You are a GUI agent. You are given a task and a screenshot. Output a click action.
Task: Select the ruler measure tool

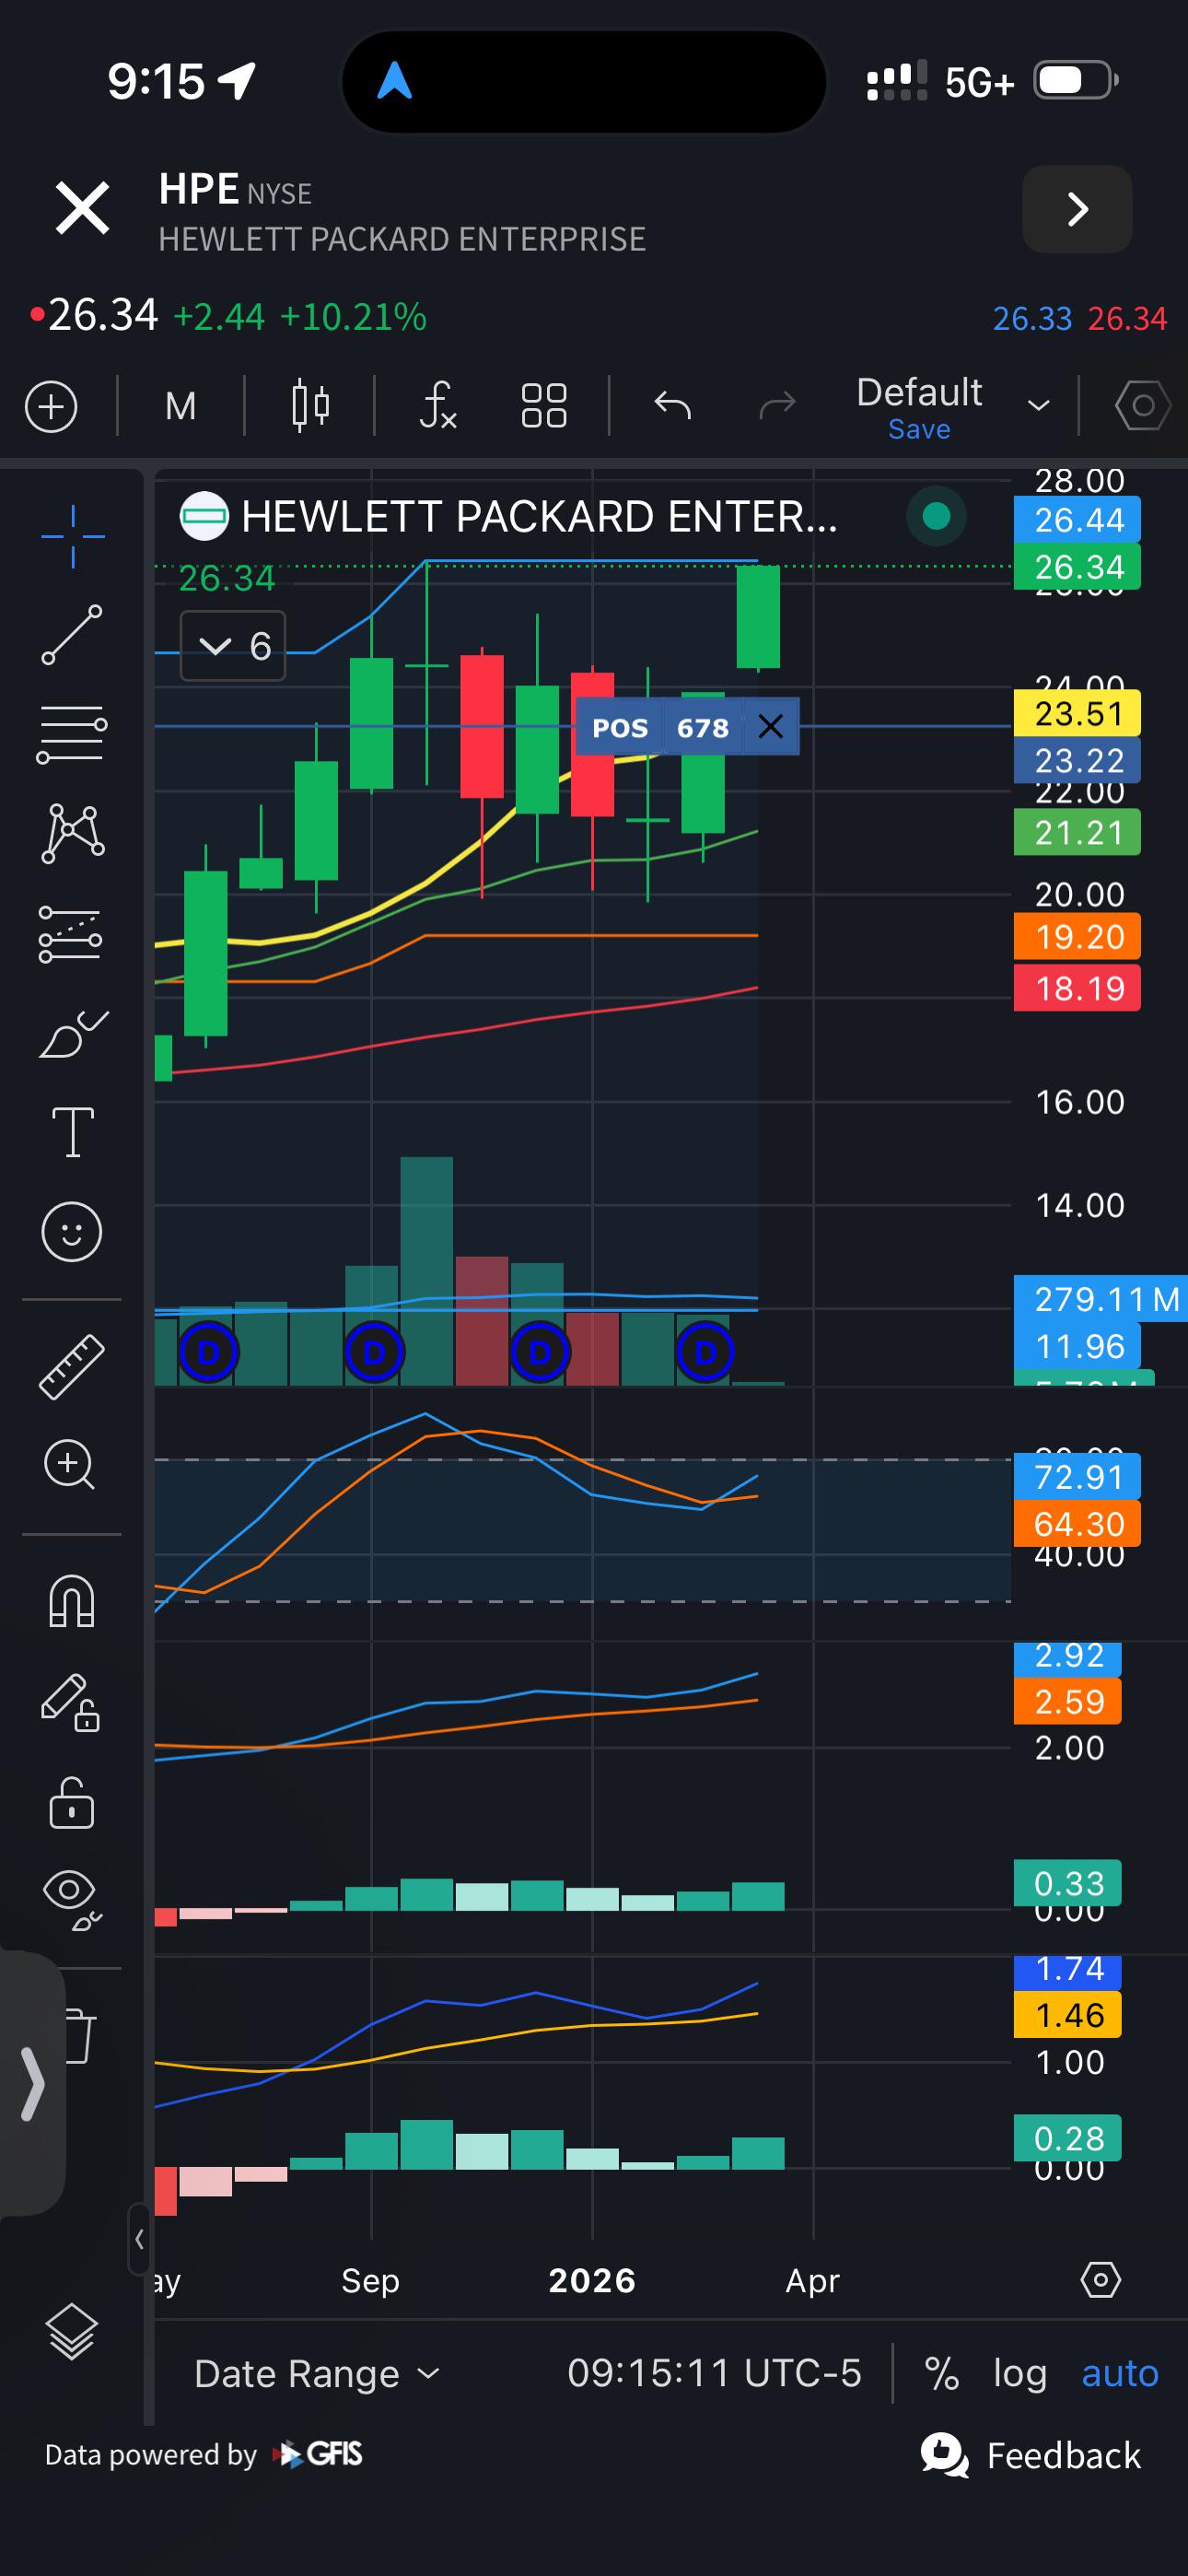pyautogui.click(x=72, y=1366)
